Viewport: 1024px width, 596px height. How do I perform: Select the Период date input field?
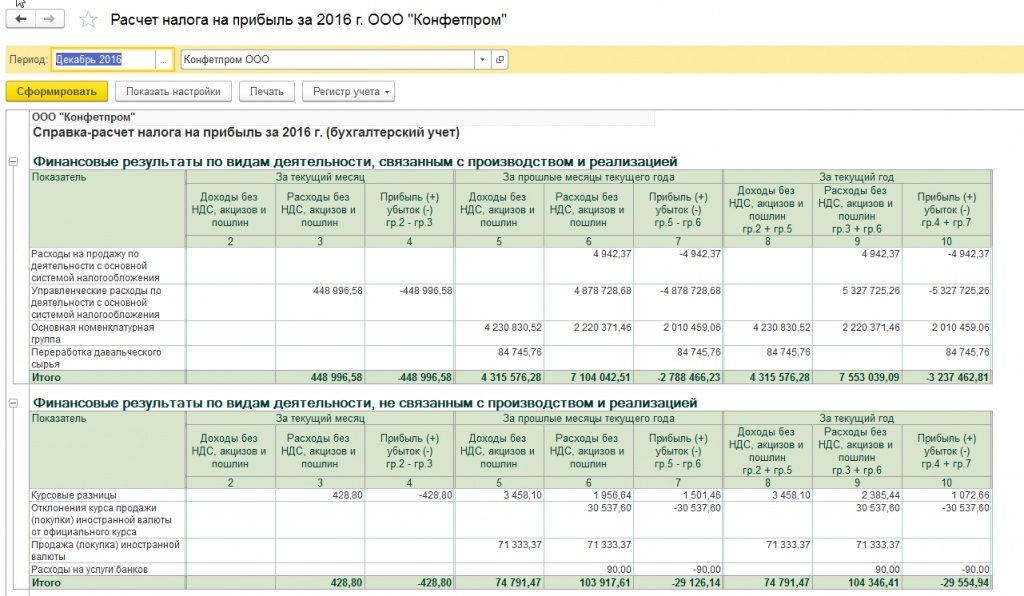tap(104, 59)
